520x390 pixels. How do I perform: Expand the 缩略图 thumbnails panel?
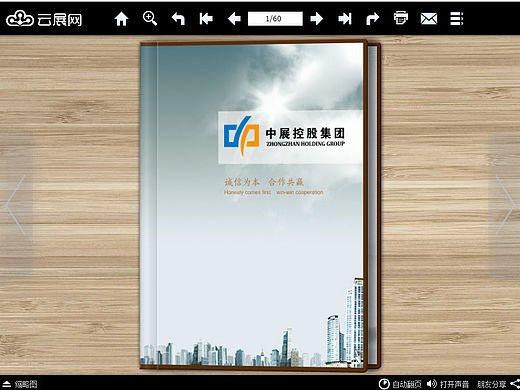(x=20, y=384)
